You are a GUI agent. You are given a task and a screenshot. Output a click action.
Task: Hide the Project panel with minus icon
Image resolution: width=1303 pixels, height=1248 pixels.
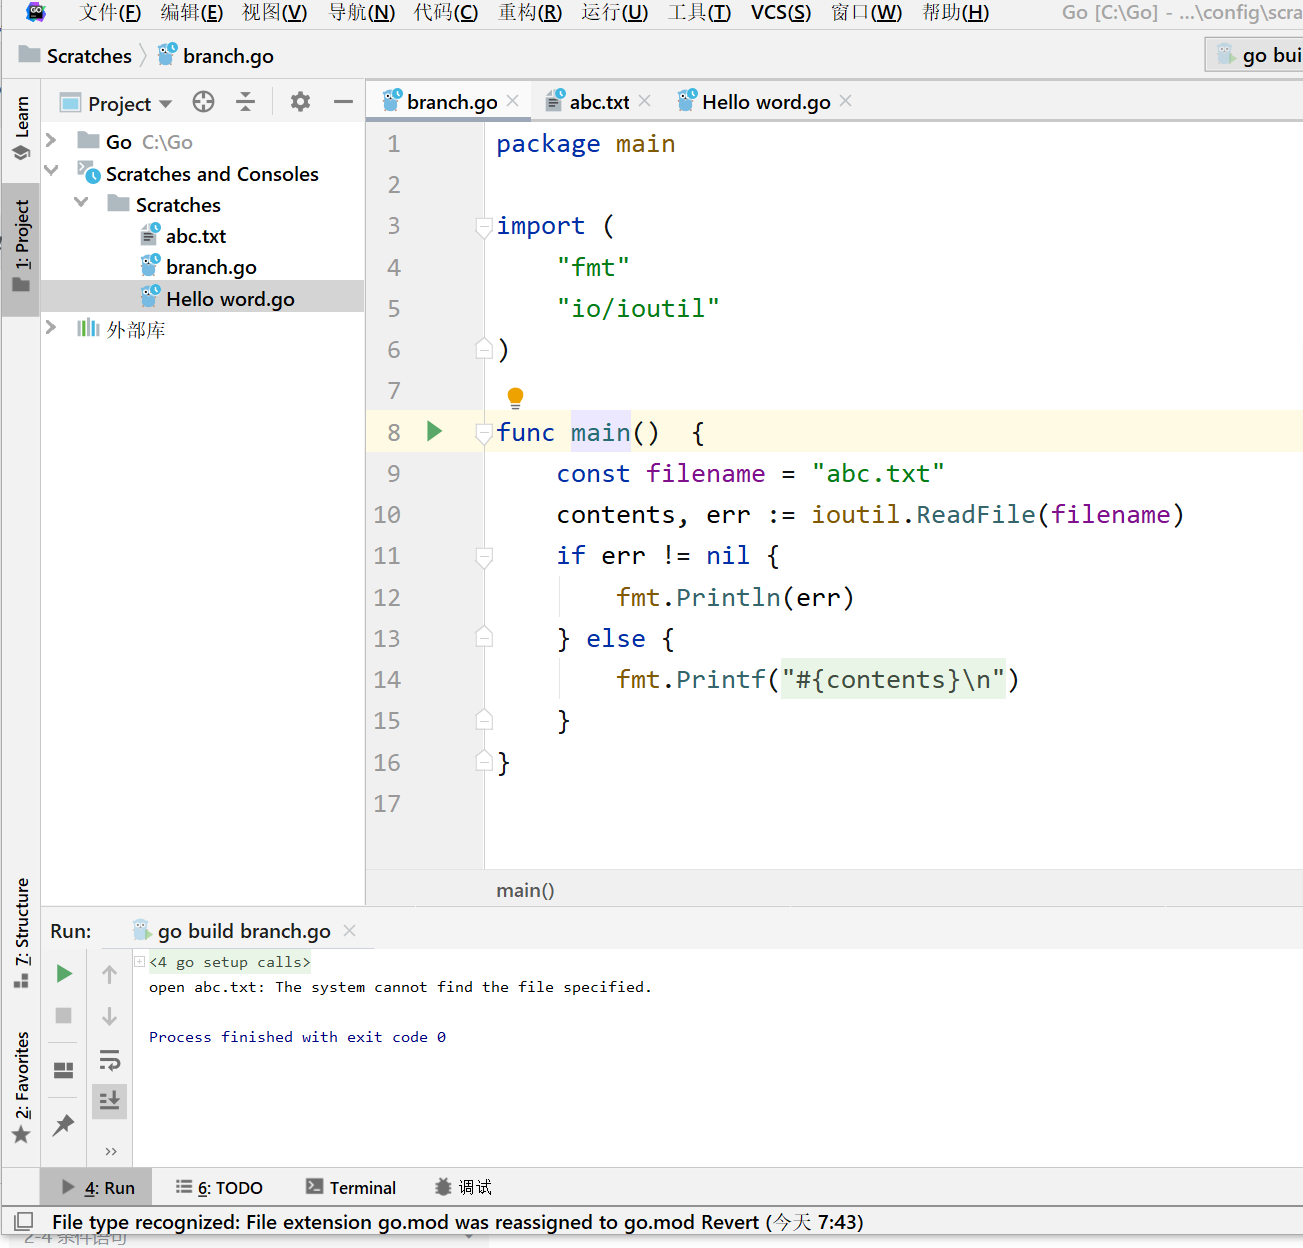[343, 102]
